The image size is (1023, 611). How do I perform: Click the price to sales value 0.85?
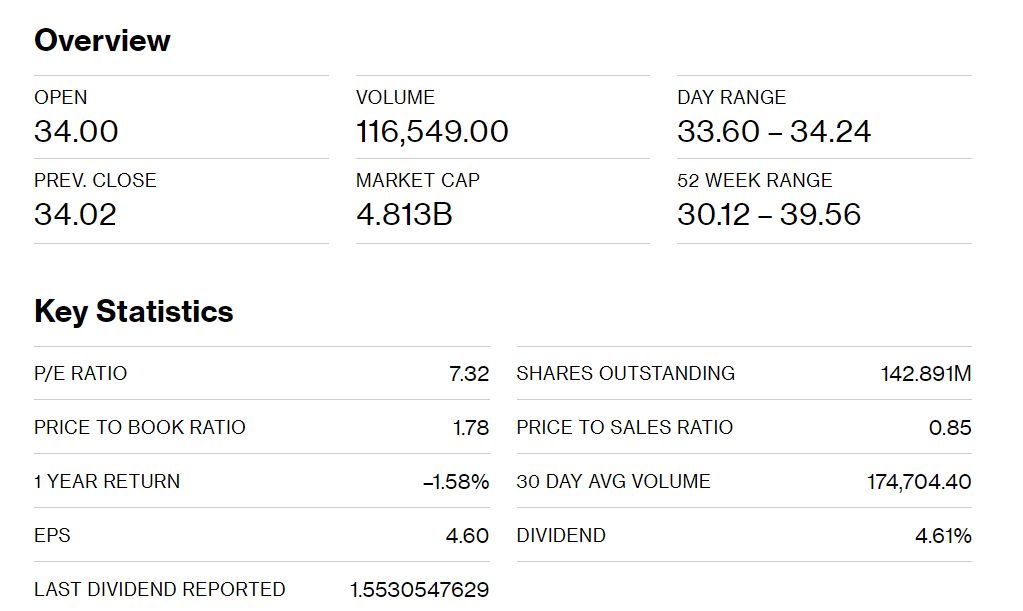(950, 428)
